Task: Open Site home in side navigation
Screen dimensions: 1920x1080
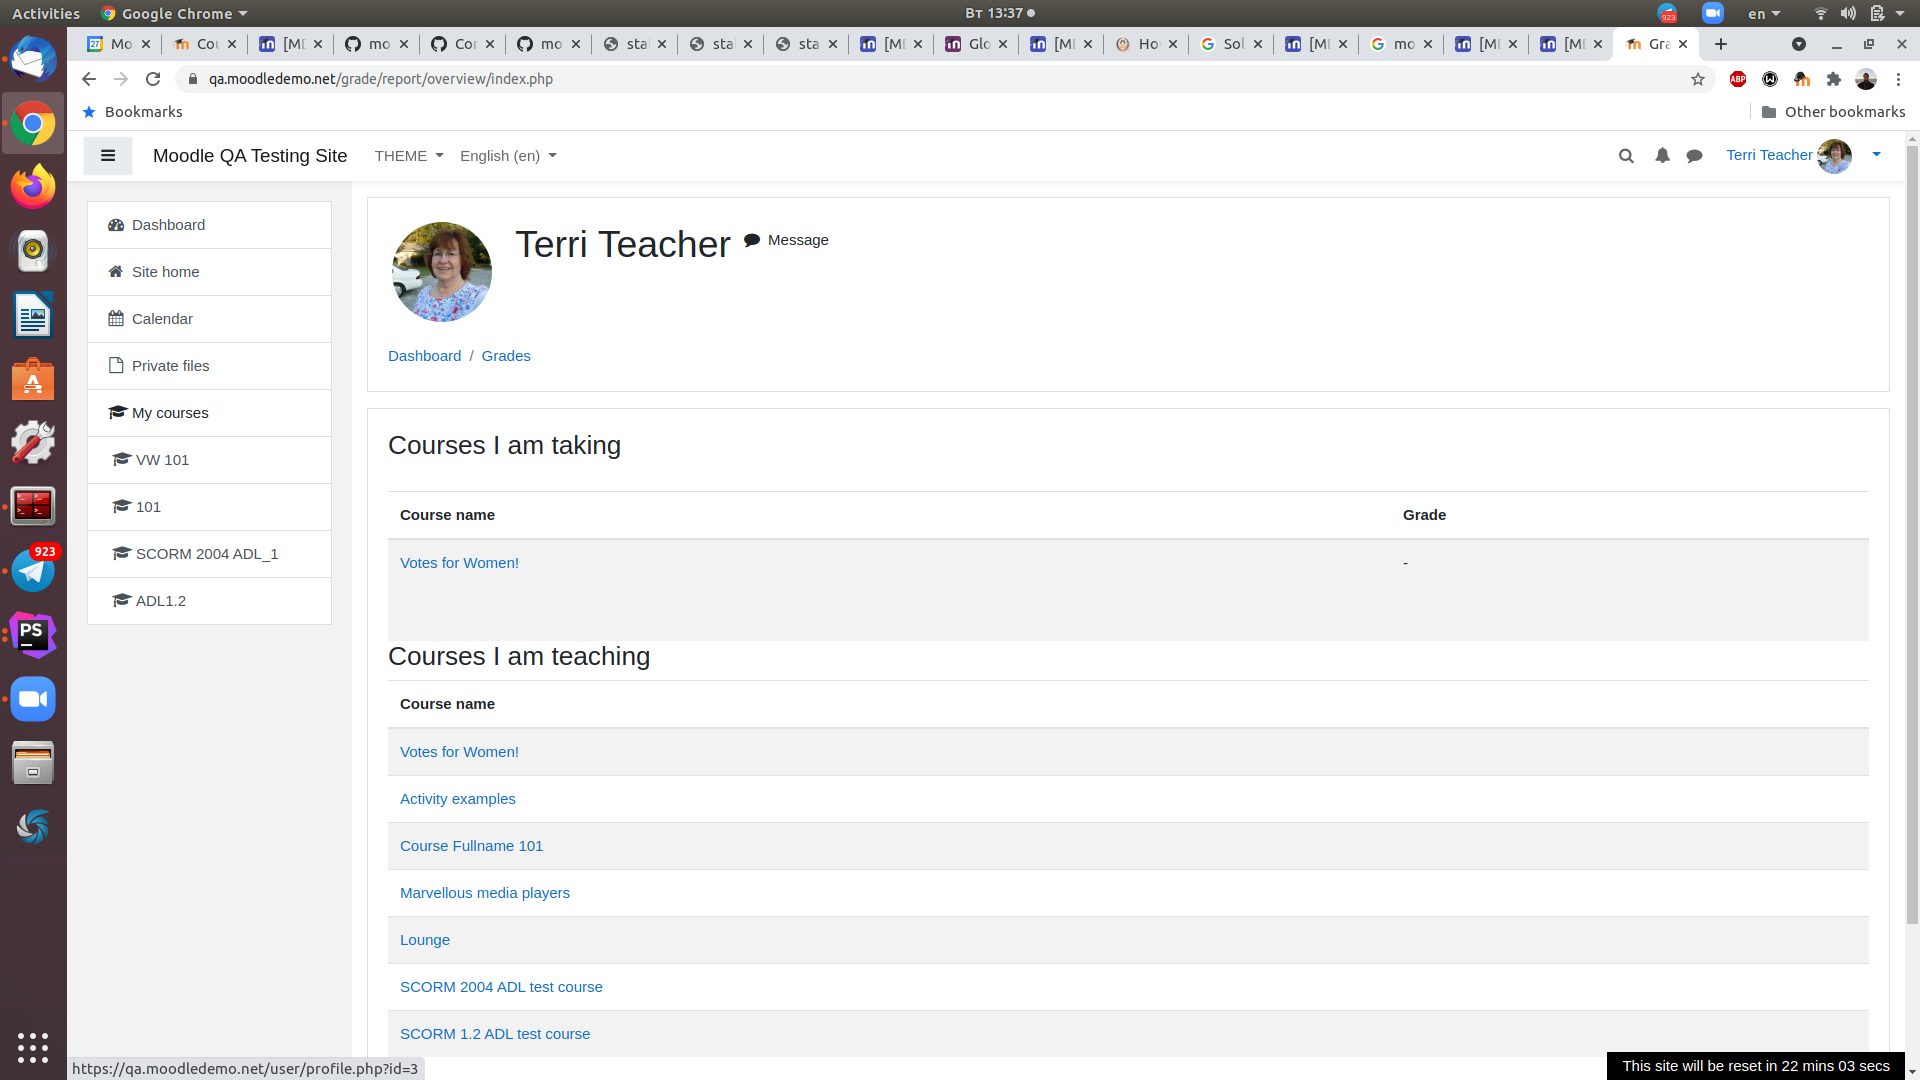Action: [209, 272]
